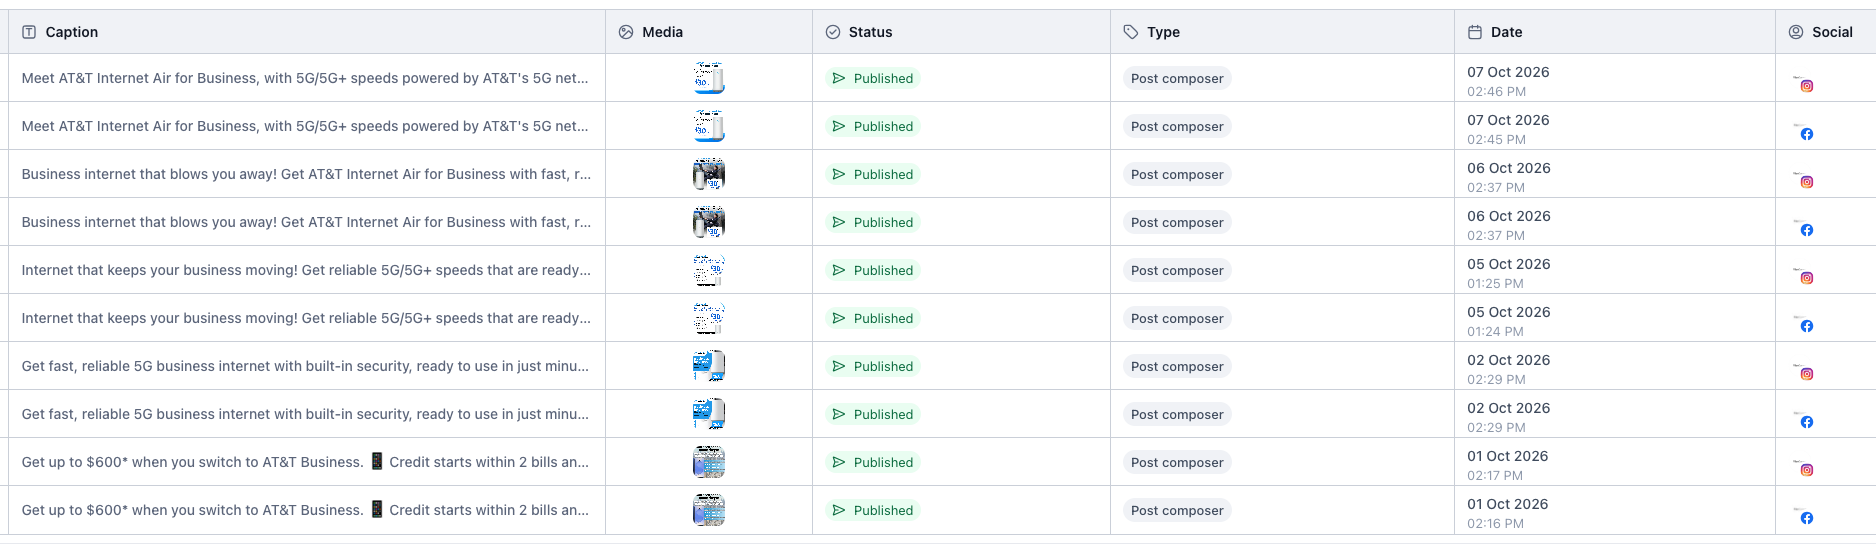Click 02 Oct 2026 date on the Facebook row
The width and height of the screenshot is (1876, 553).
(1509, 408)
